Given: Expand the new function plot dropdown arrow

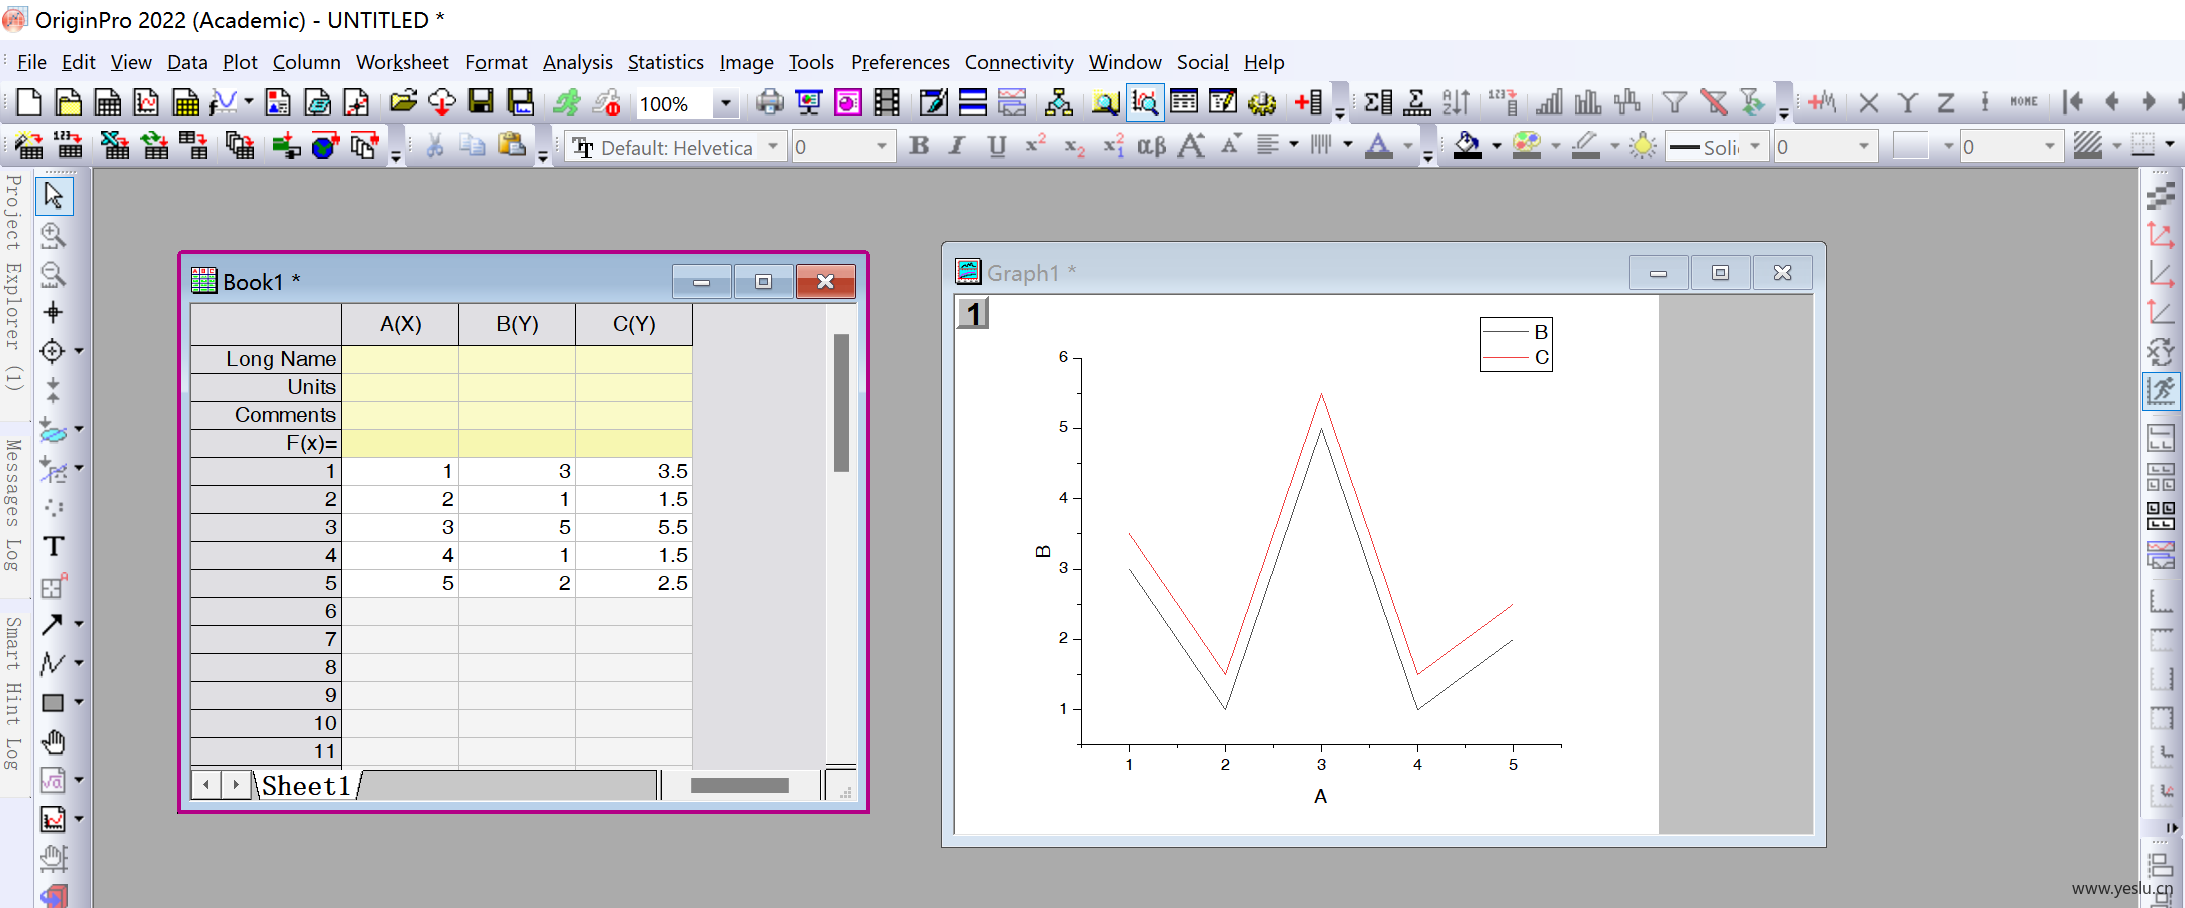Looking at the screenshot, I should click(248, 102).
